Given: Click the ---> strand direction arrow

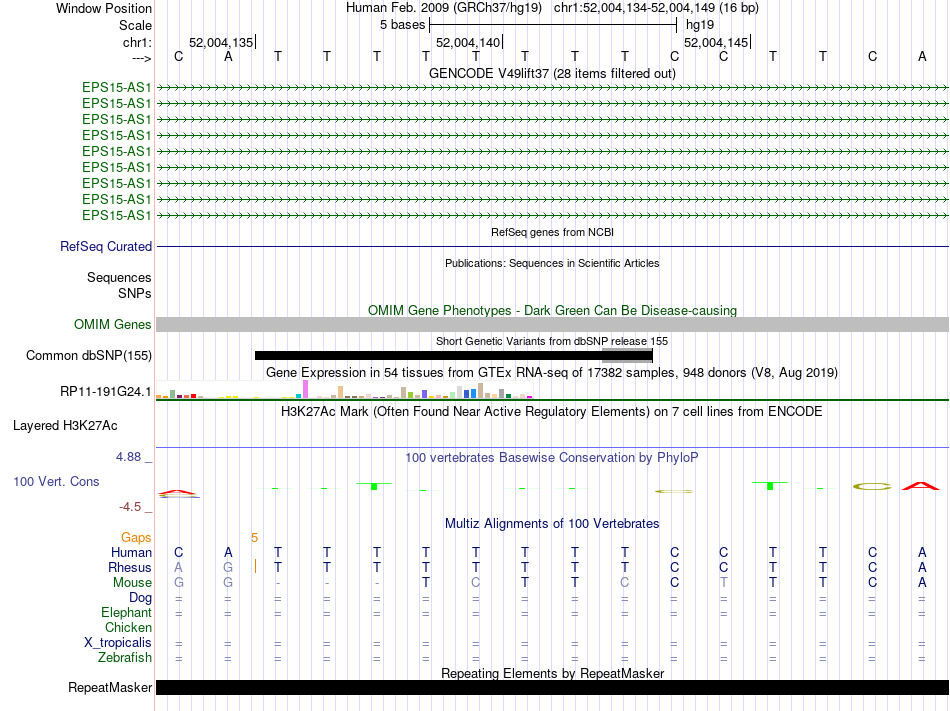Looking at the screenshot, I should pyautogui.click(x=141, y=58).
